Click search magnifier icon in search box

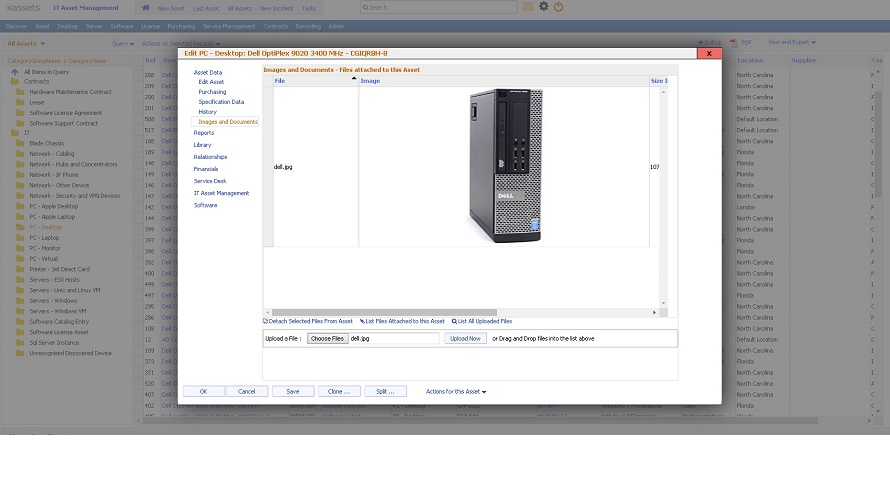367,7
